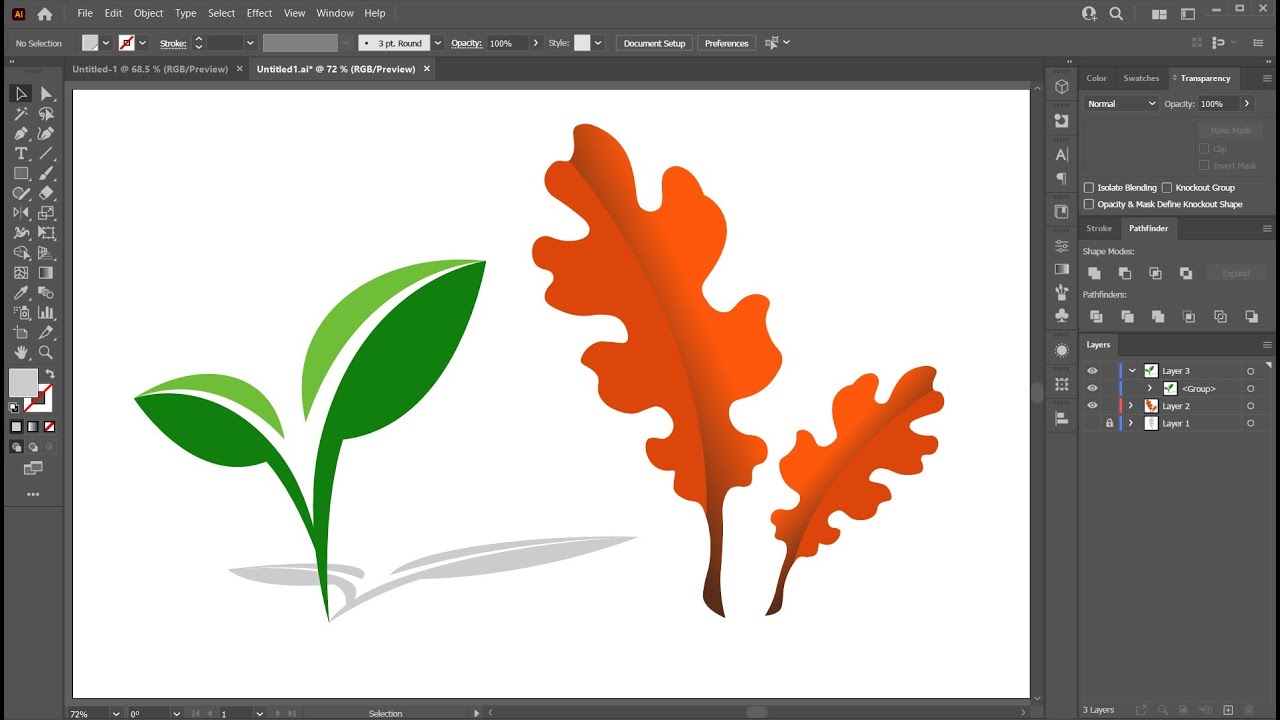1280x720 pixels.
Task: Expand Layer 1 contents
Action: [1132, 423]
